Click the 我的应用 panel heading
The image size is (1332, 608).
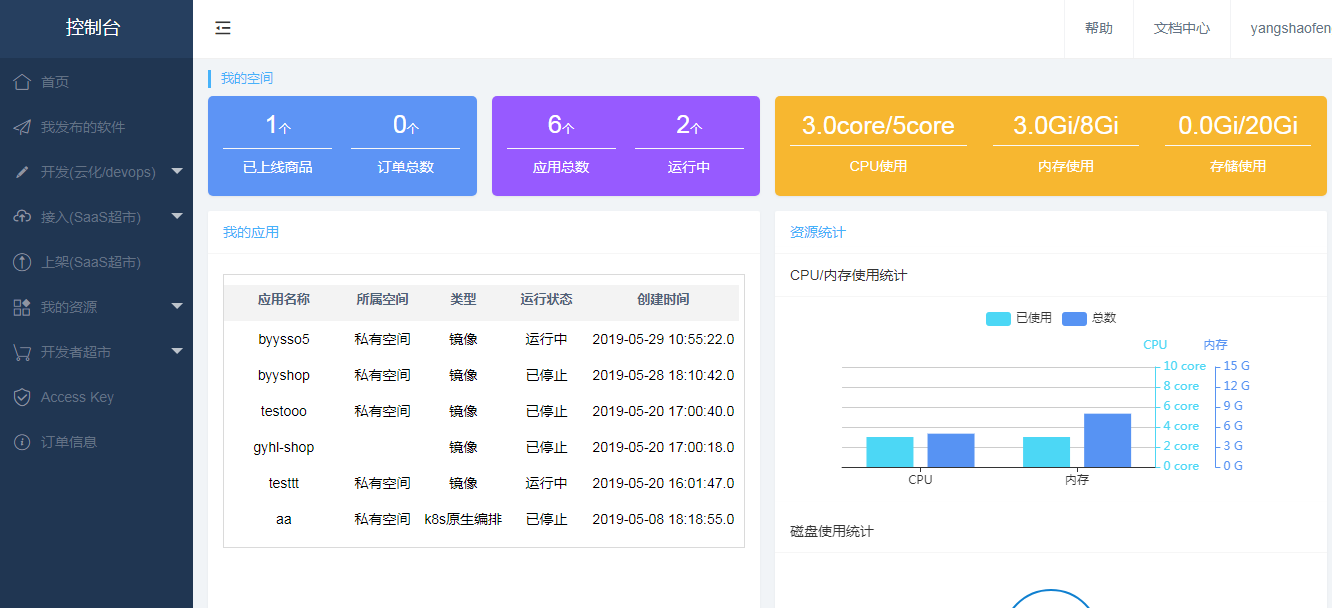tap(251, 232)
